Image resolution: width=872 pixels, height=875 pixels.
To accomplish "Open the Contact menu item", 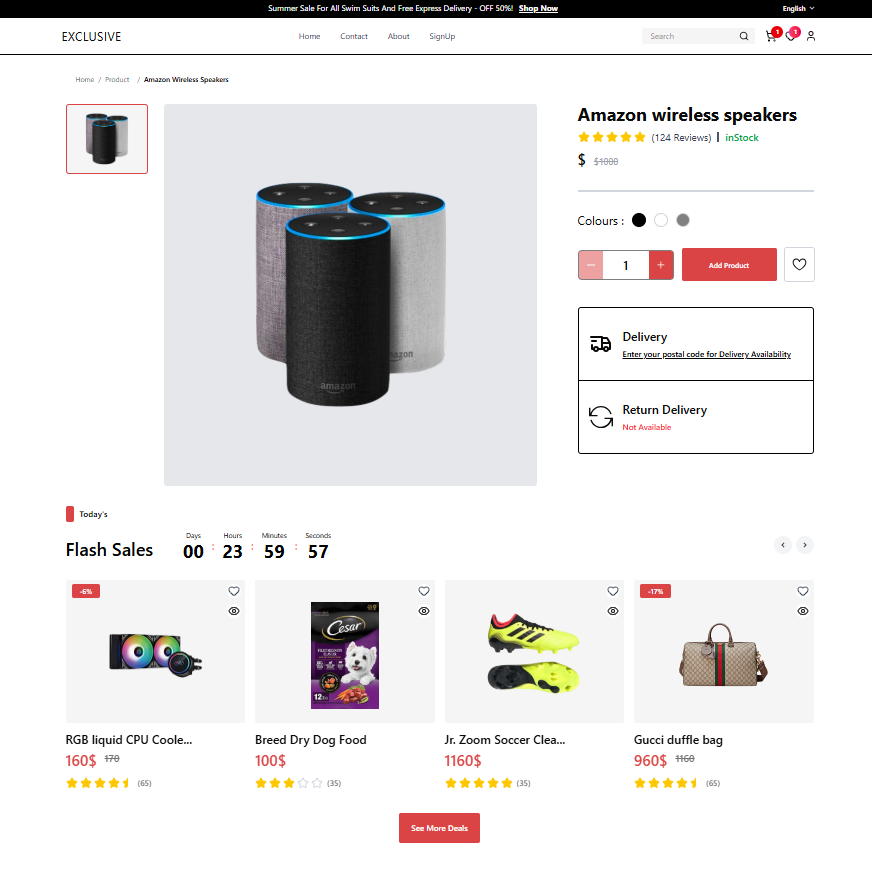I will coord(354,36).
